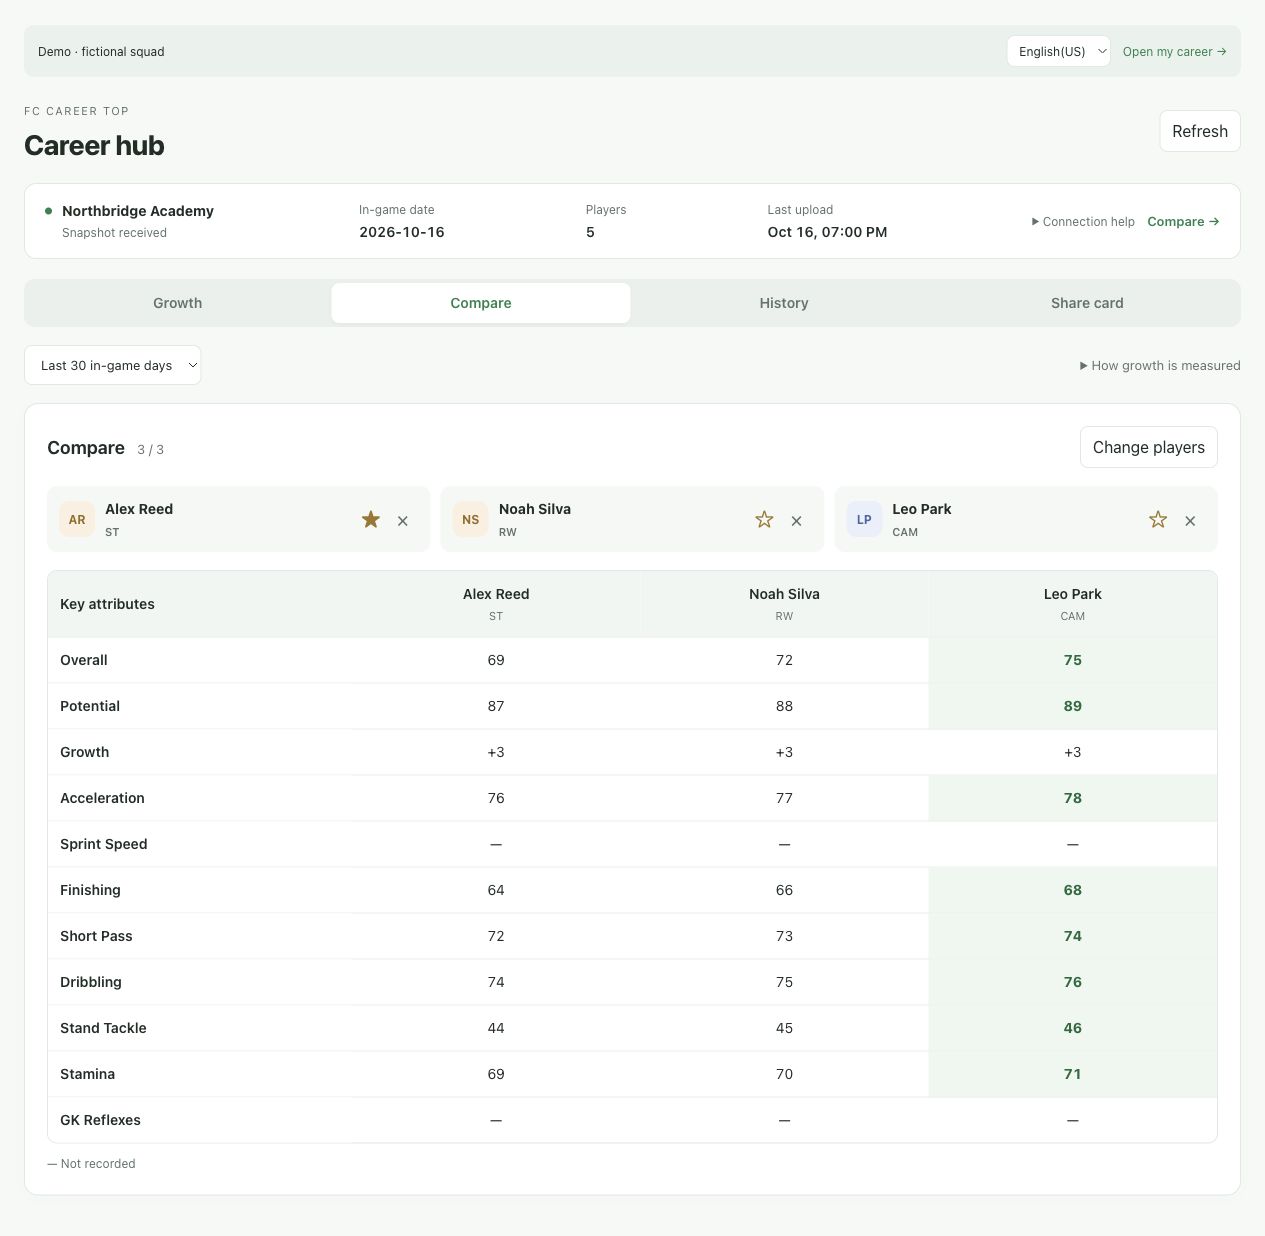The image size is (1265, 1236).
Task: Favorite Noah Silva using the star icon
Action: (x=764, y=520)
